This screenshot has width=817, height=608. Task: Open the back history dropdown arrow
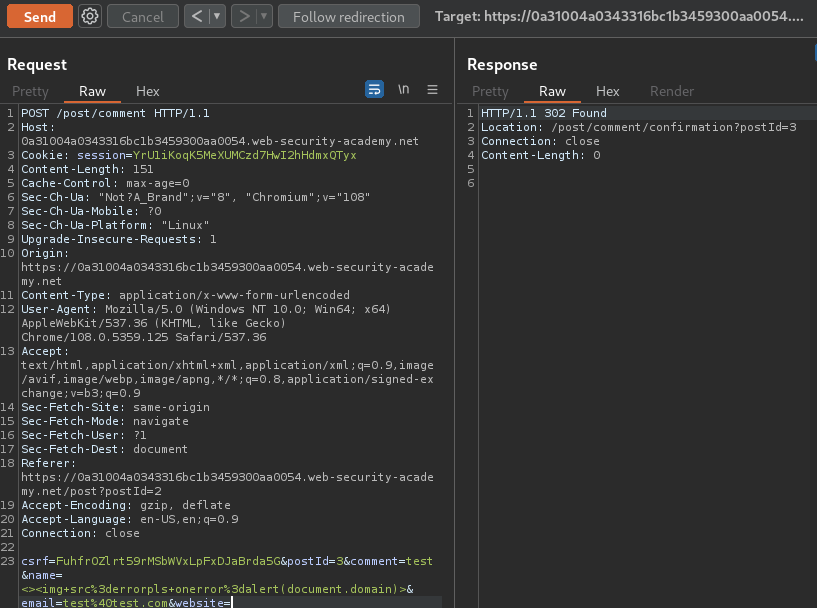tap(217, 17)
